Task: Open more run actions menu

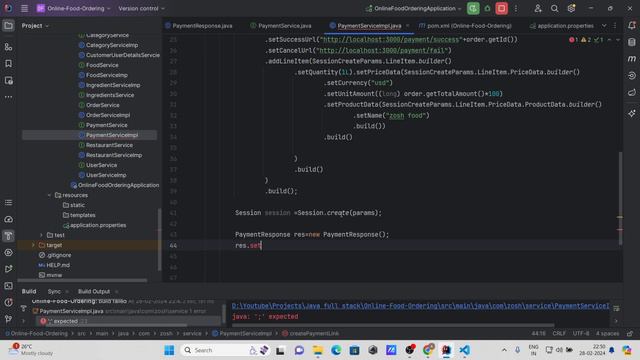Action: 516,8
